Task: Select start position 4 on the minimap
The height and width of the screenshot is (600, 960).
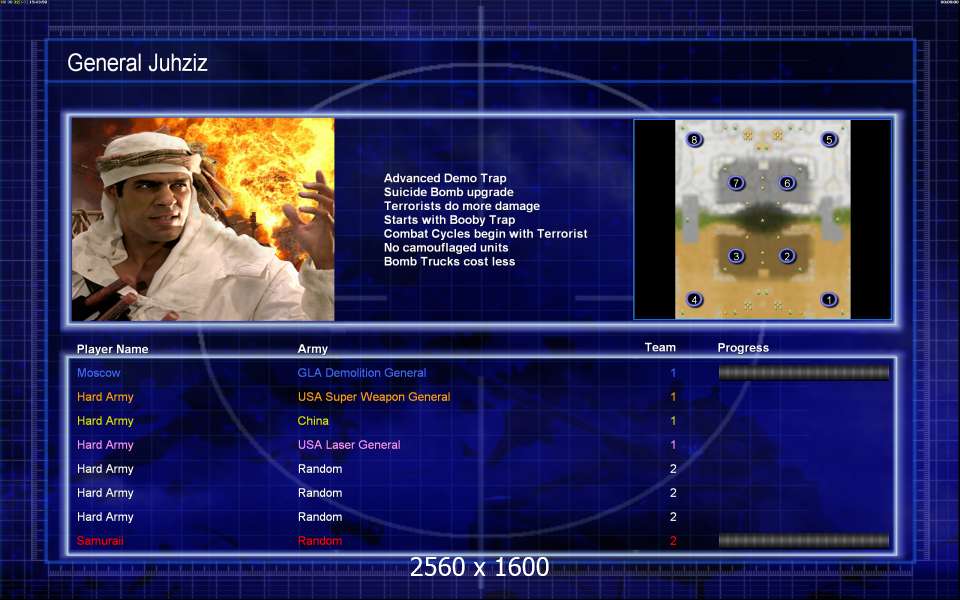Action: tap(694, 299)
